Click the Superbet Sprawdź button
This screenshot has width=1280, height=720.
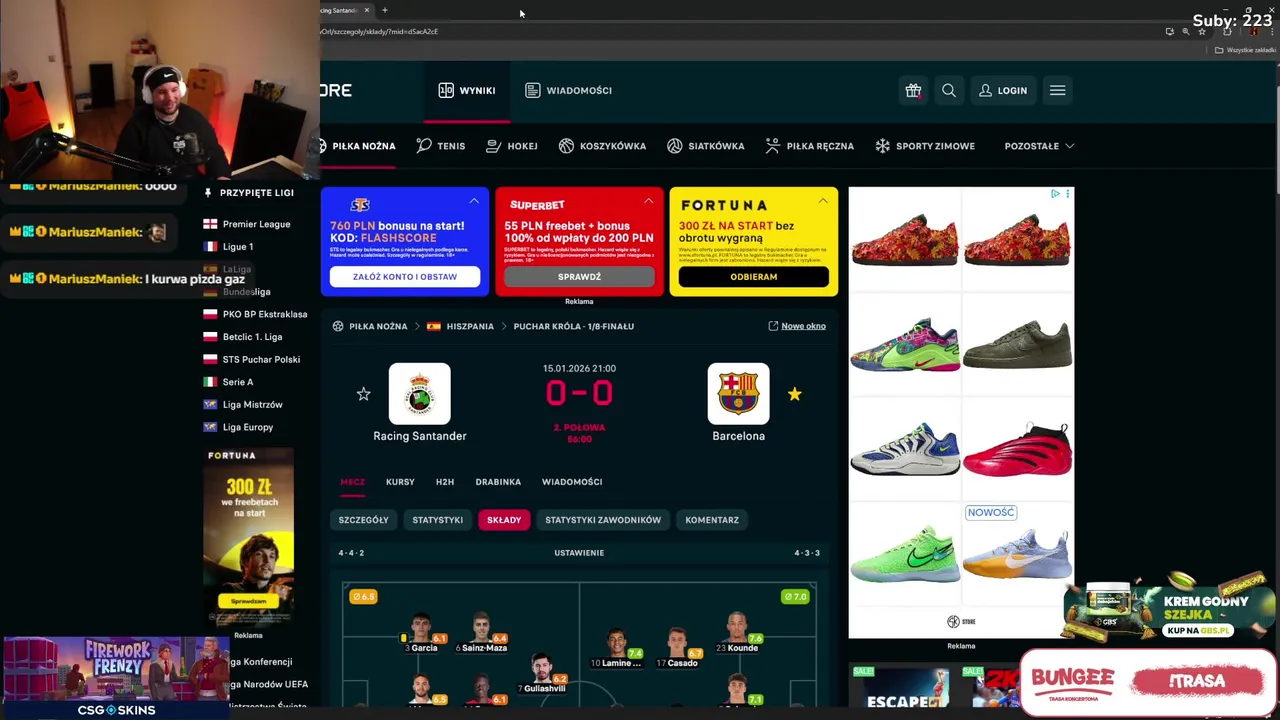tap(579, 277)
